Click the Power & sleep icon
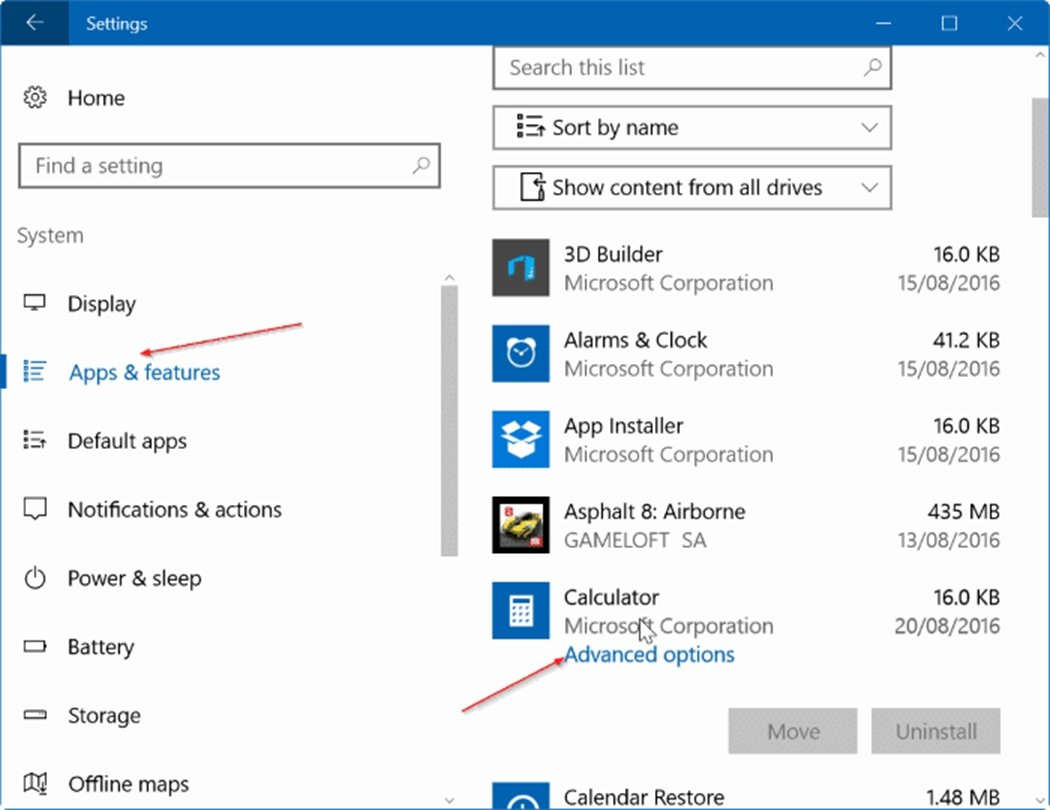This screenshot has height=810, width=1050. 36,579
